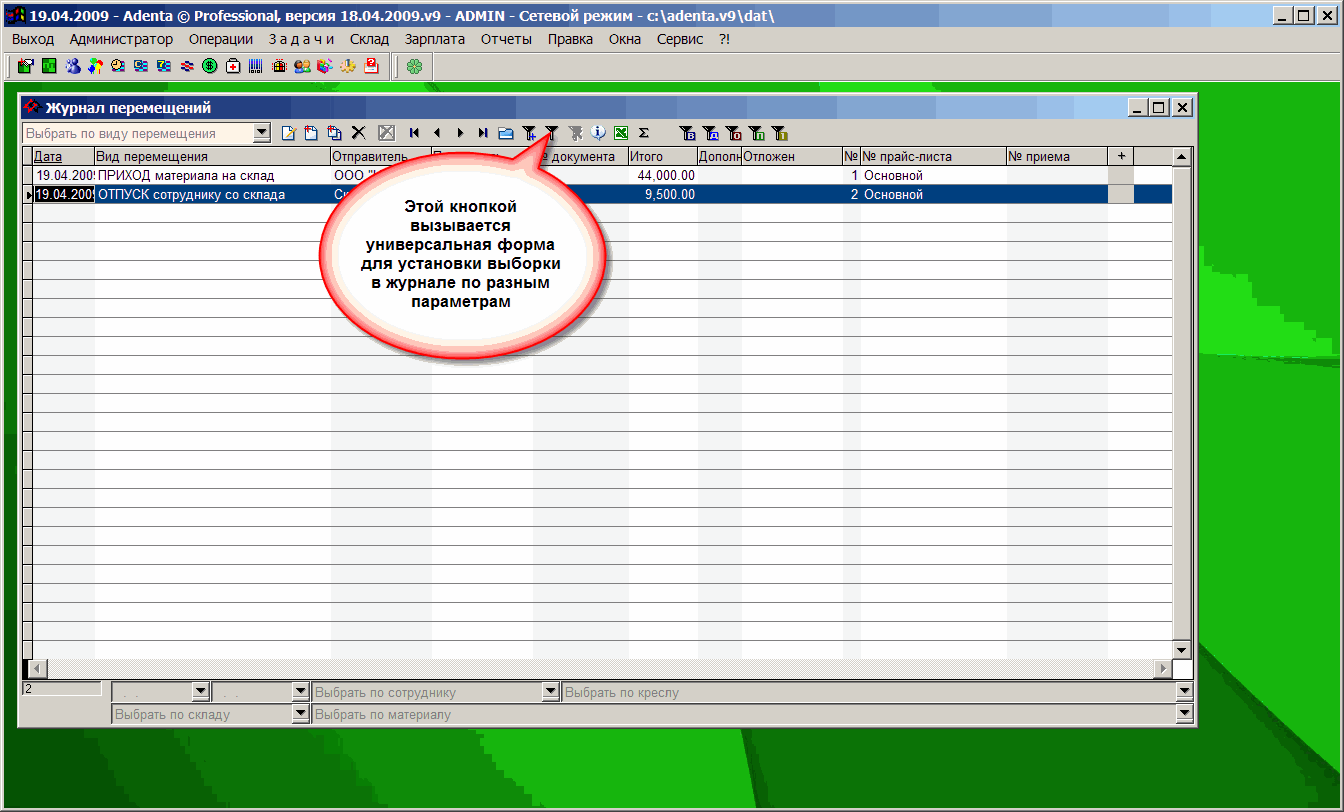Open 'Выбрать по виду перемещения' dropdown
The width and height of the screenshot is (1344, 812).
262,133
